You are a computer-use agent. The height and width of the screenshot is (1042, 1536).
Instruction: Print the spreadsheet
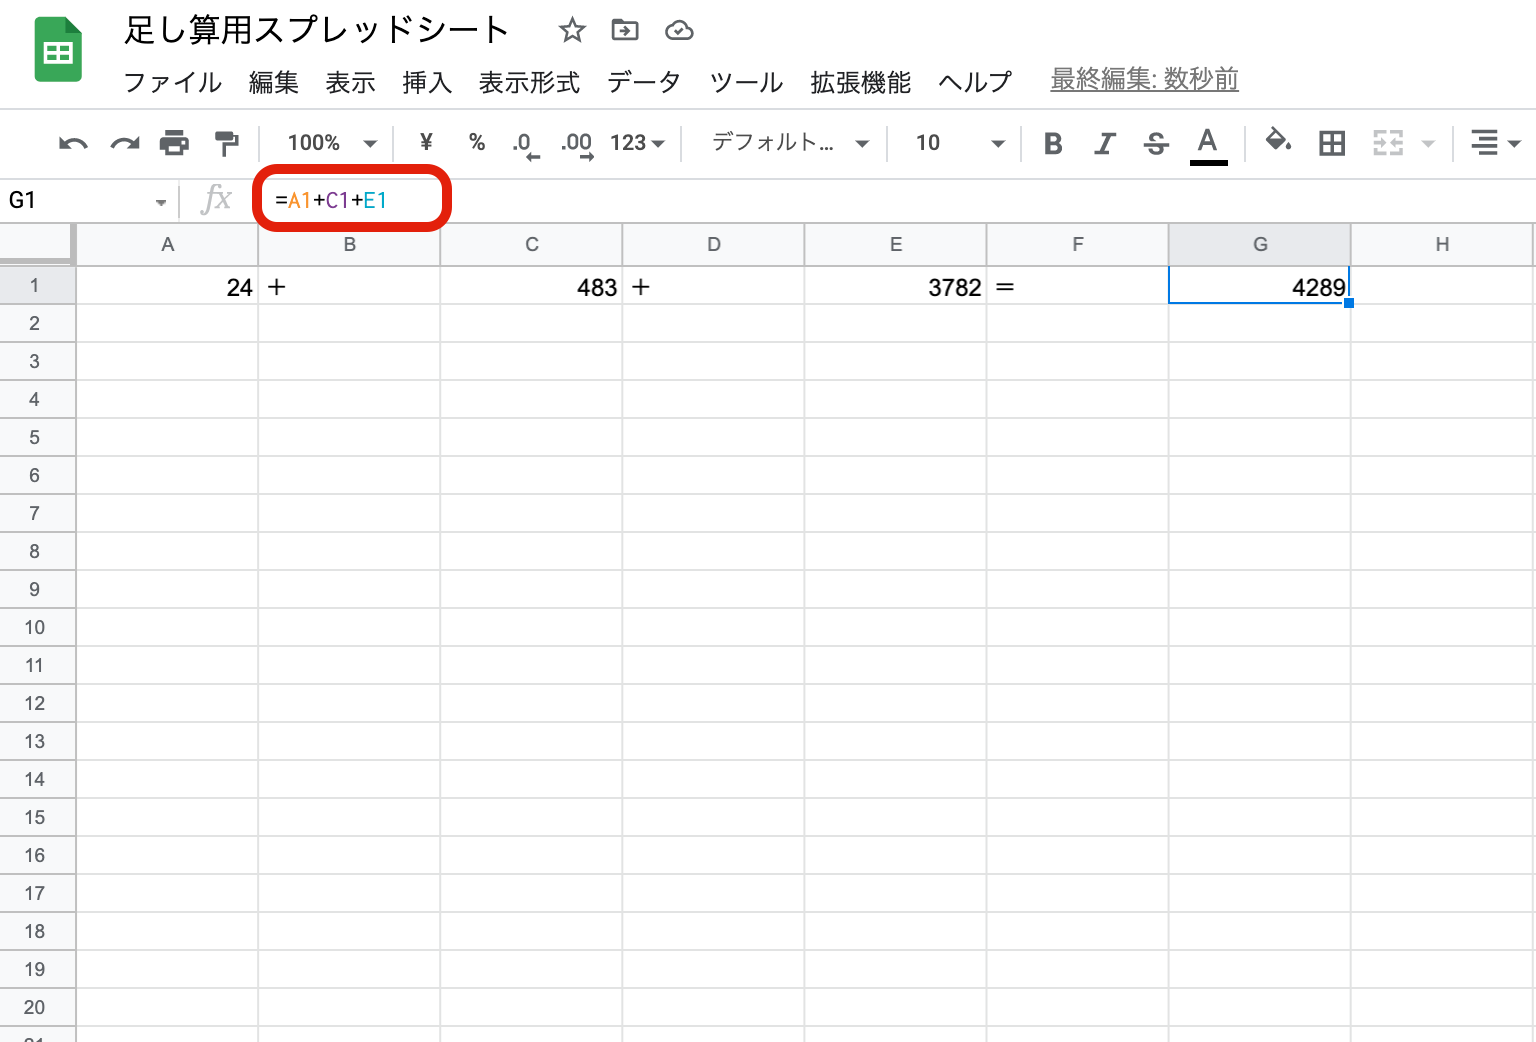pyautogui.click(x=175, y=143)
